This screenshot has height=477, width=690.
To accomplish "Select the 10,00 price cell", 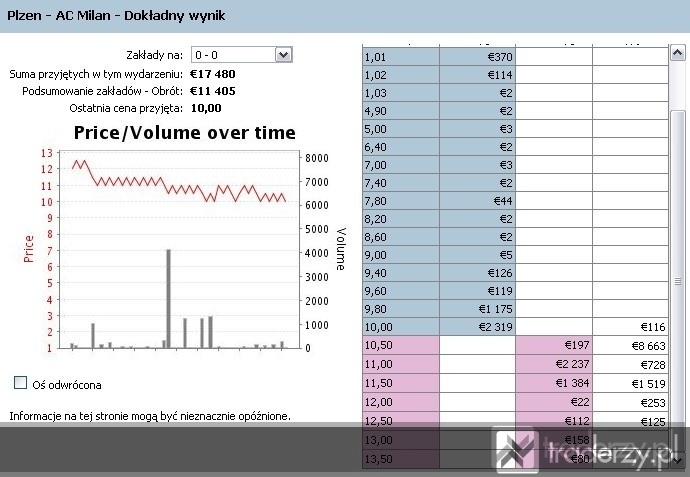I will [x=401, y=327].
